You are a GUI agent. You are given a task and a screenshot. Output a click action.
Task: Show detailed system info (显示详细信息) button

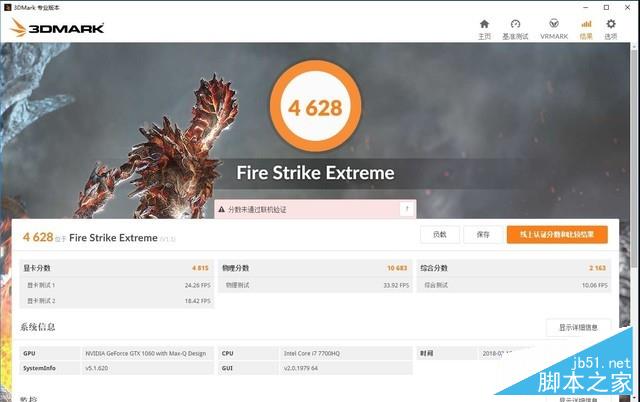(578, 327)
